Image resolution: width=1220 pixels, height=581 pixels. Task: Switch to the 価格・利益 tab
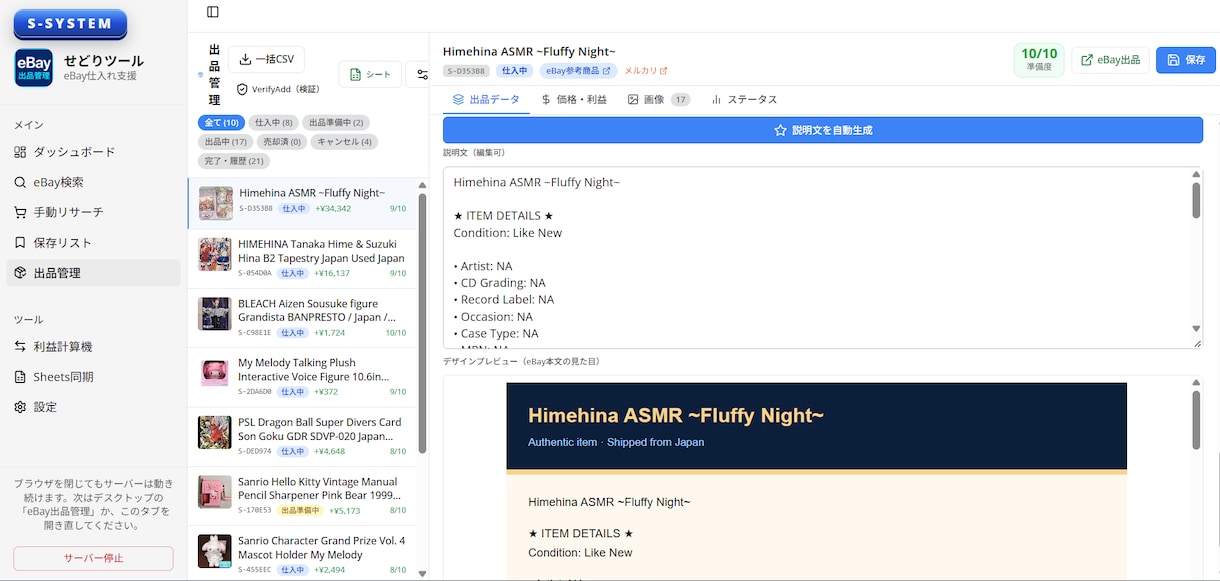coord(574,100)
